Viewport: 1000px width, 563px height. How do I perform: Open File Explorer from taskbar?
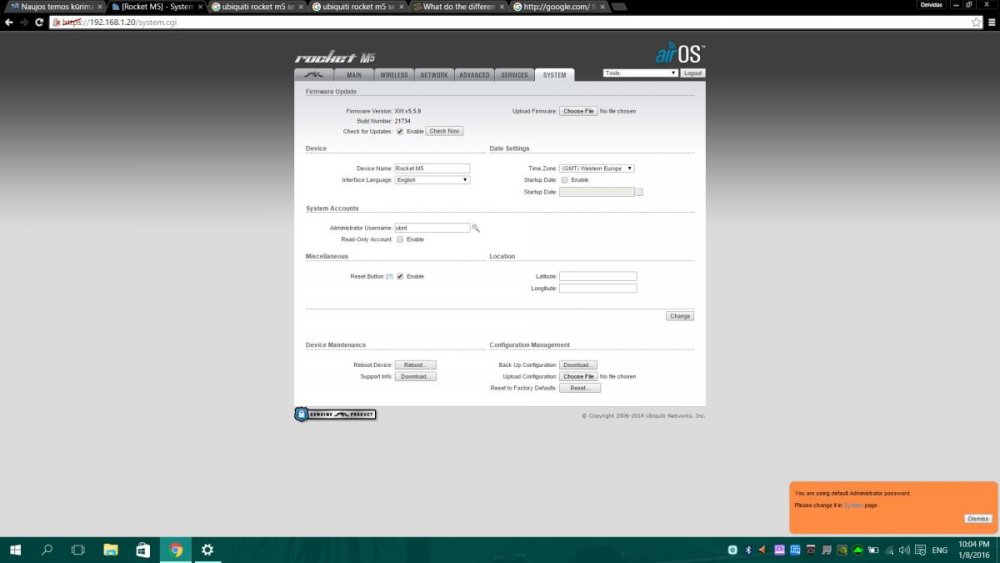[x=110, y=550]
